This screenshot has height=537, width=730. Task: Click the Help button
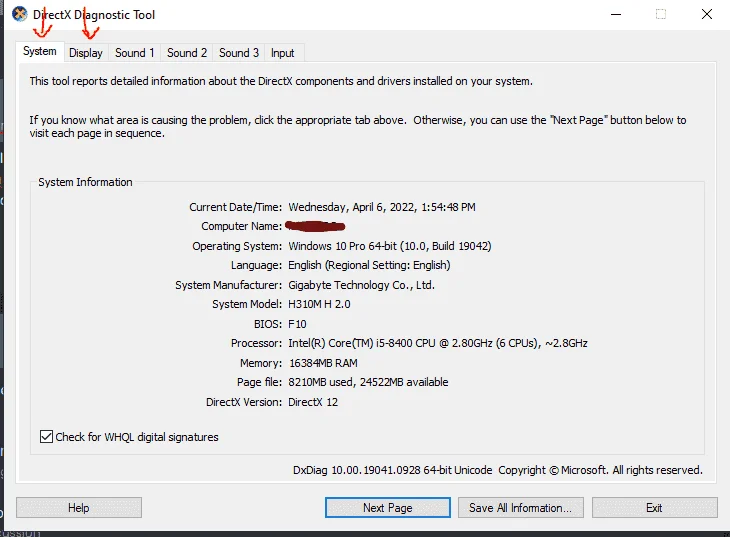[79, 508]
